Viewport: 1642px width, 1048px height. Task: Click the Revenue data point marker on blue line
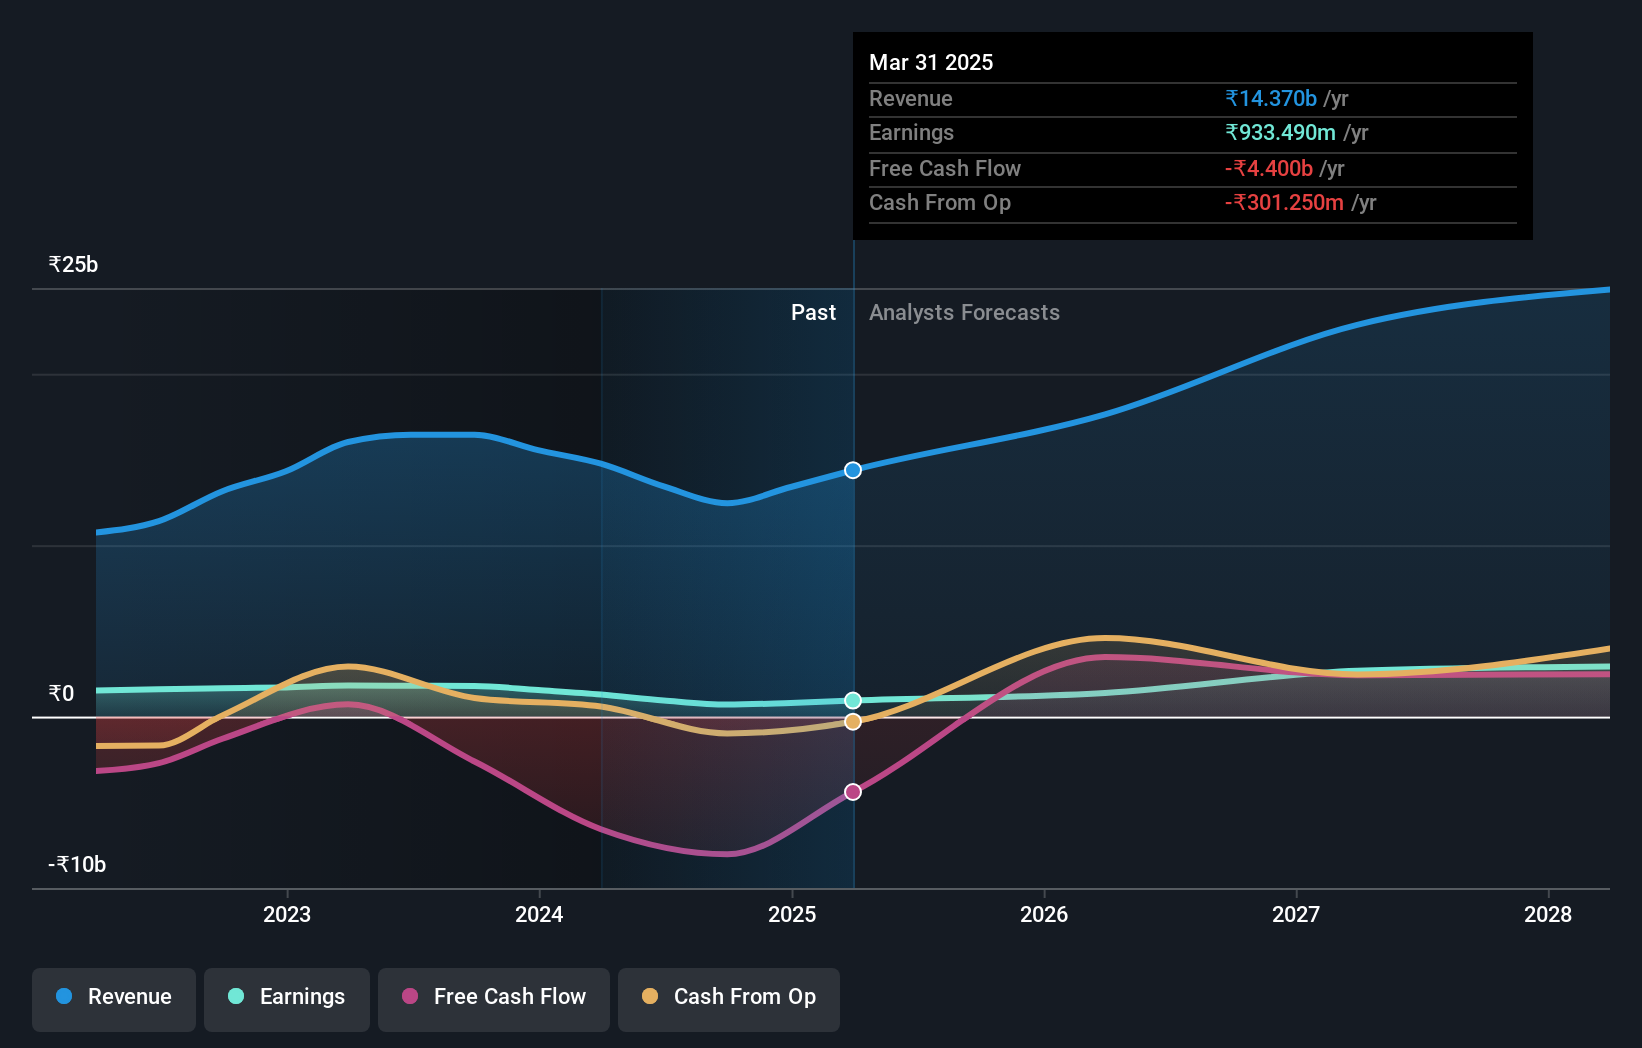point(853,470)
